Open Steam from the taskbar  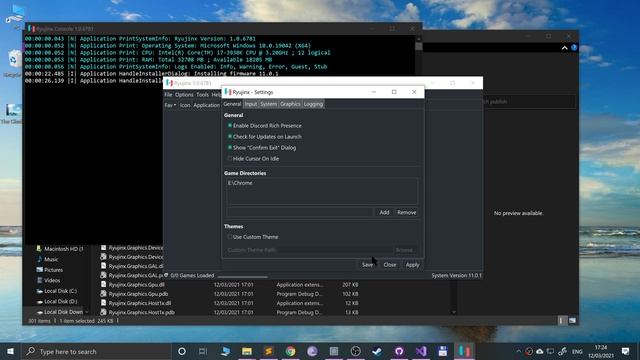(x=377, y=351)
